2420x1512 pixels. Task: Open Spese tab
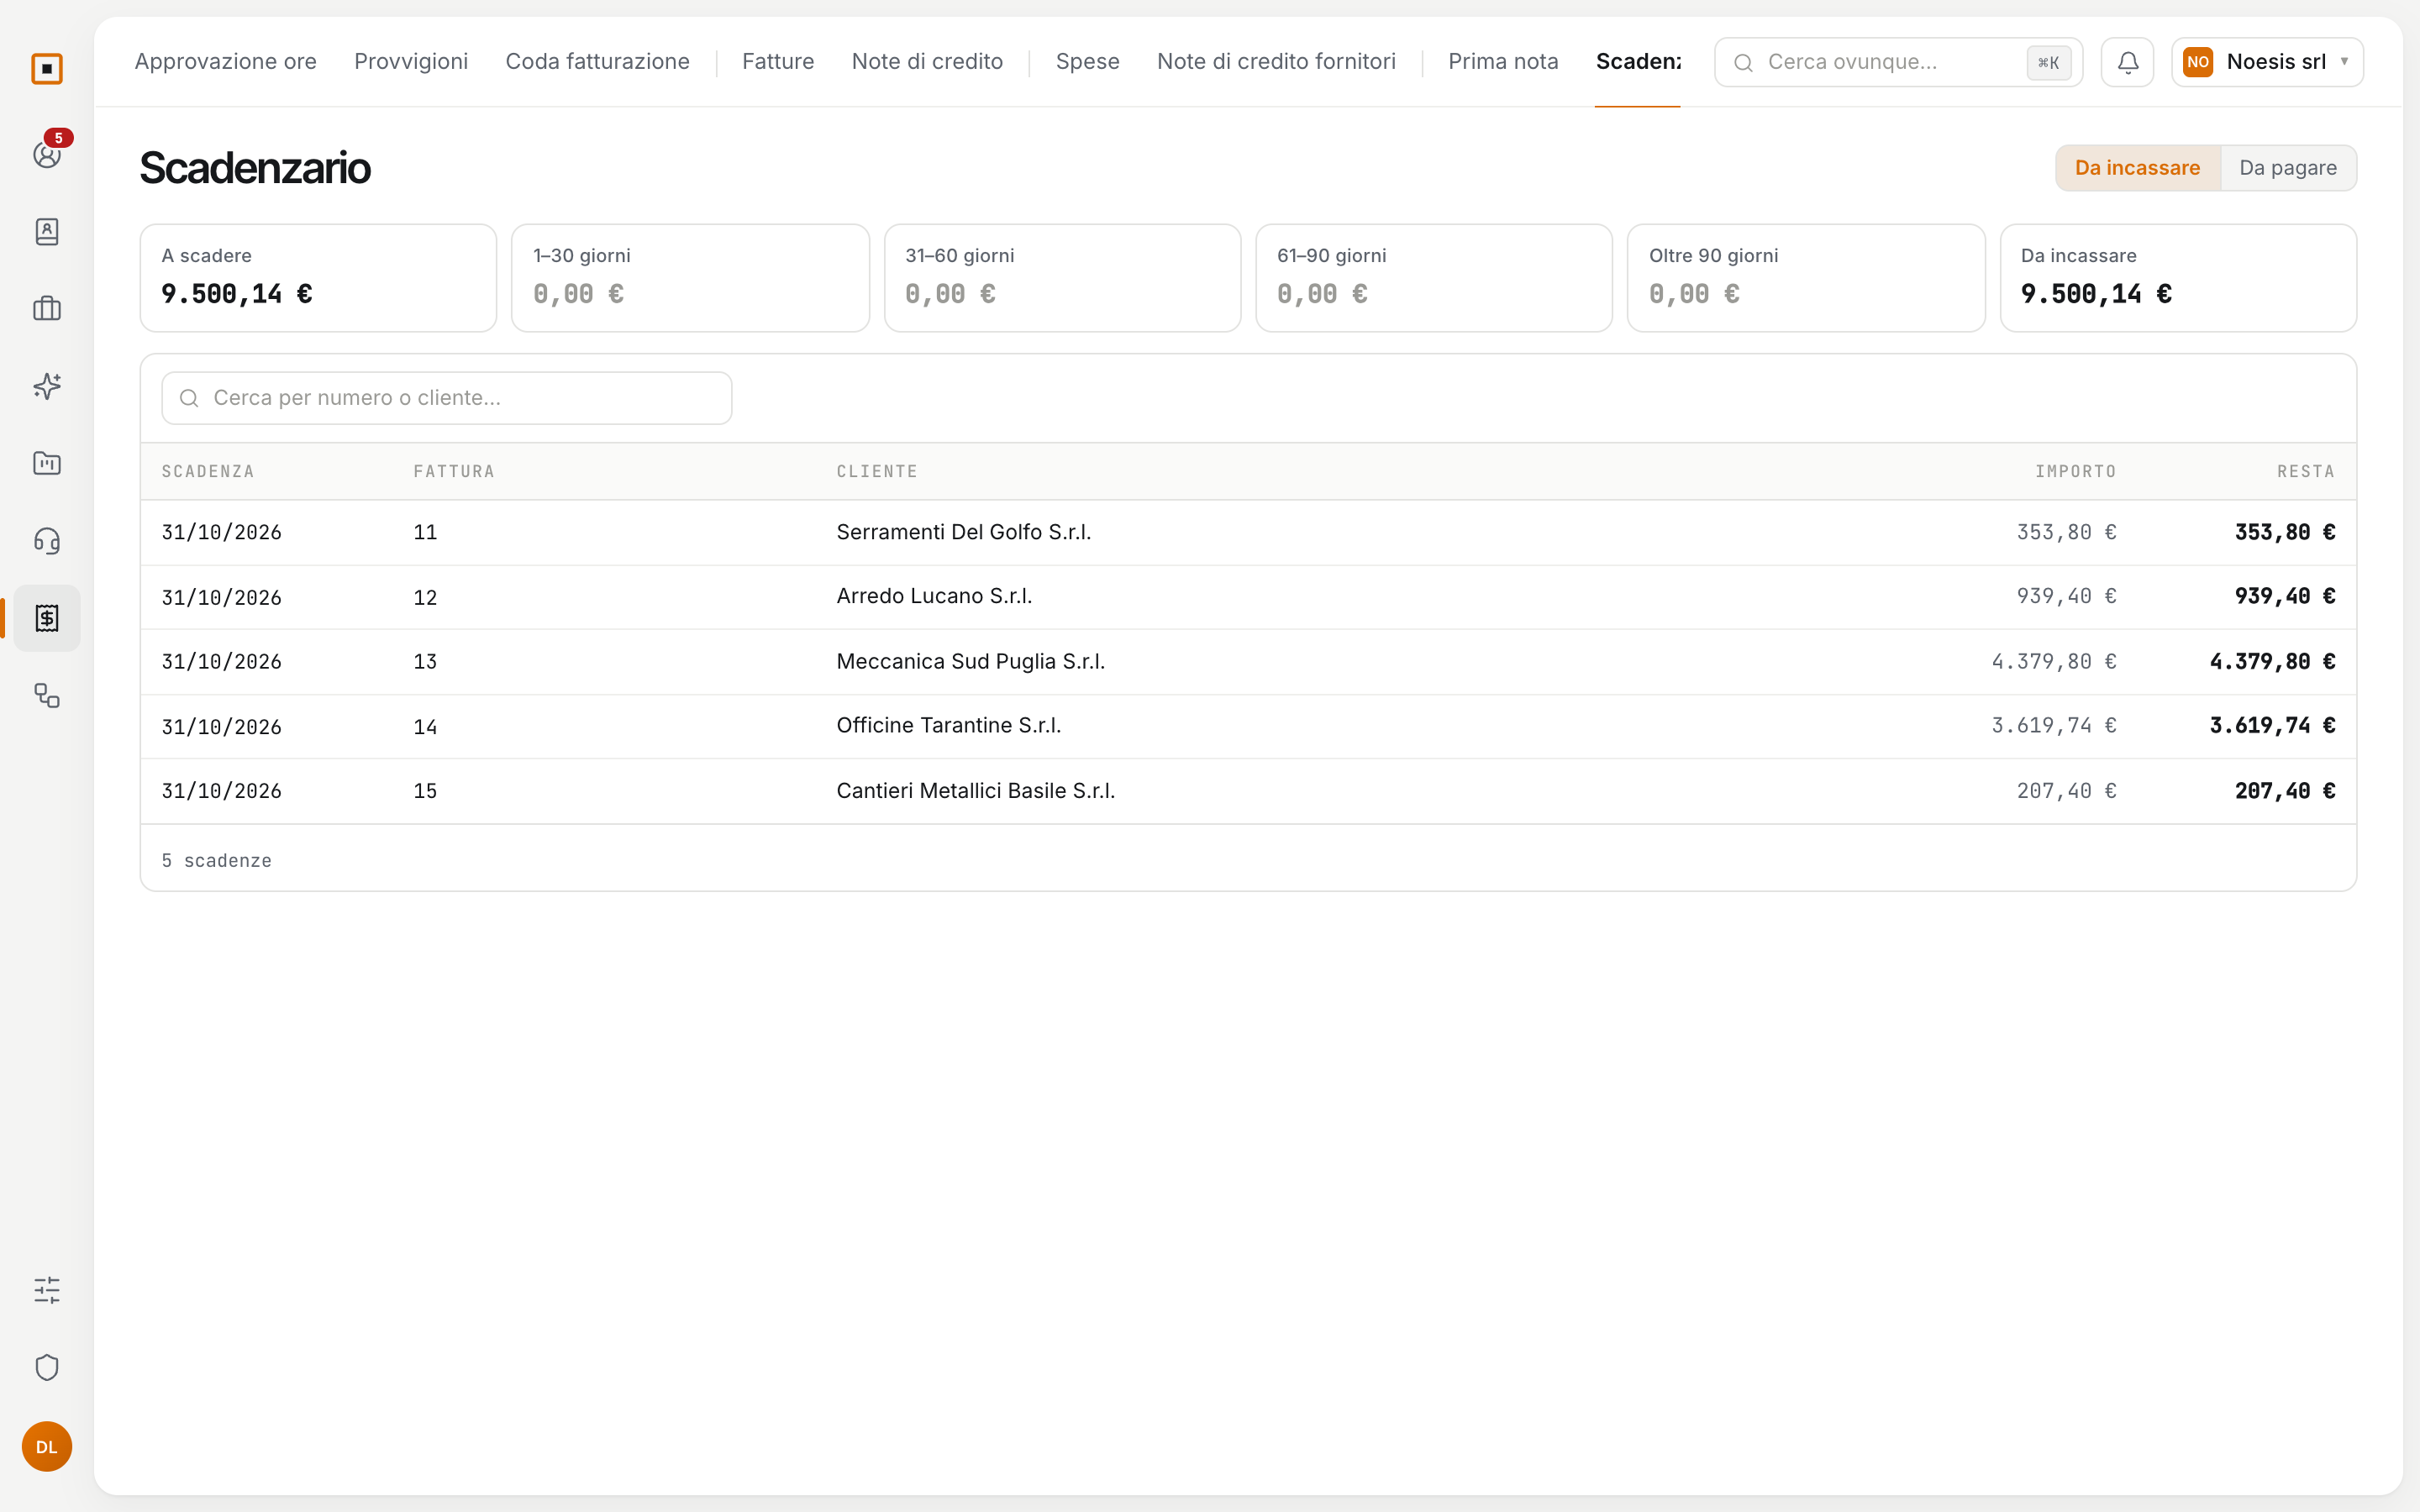pos(1087,62)
